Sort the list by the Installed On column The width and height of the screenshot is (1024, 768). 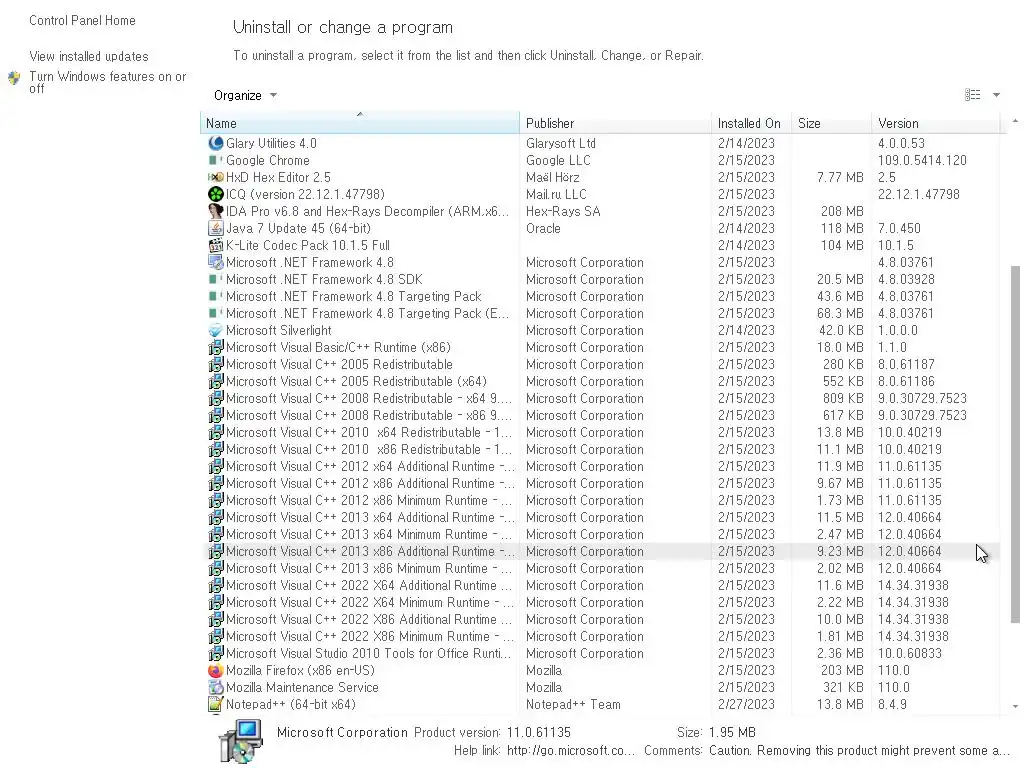coord(752,123)
